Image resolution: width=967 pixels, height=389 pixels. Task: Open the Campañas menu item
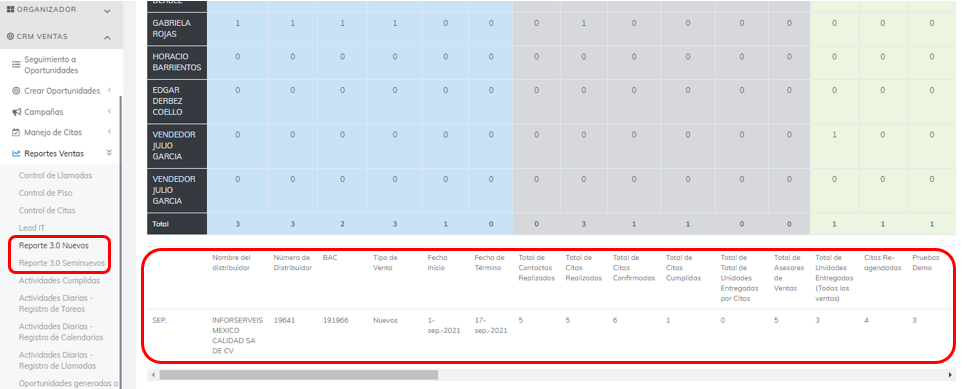(x=44, y=112)
